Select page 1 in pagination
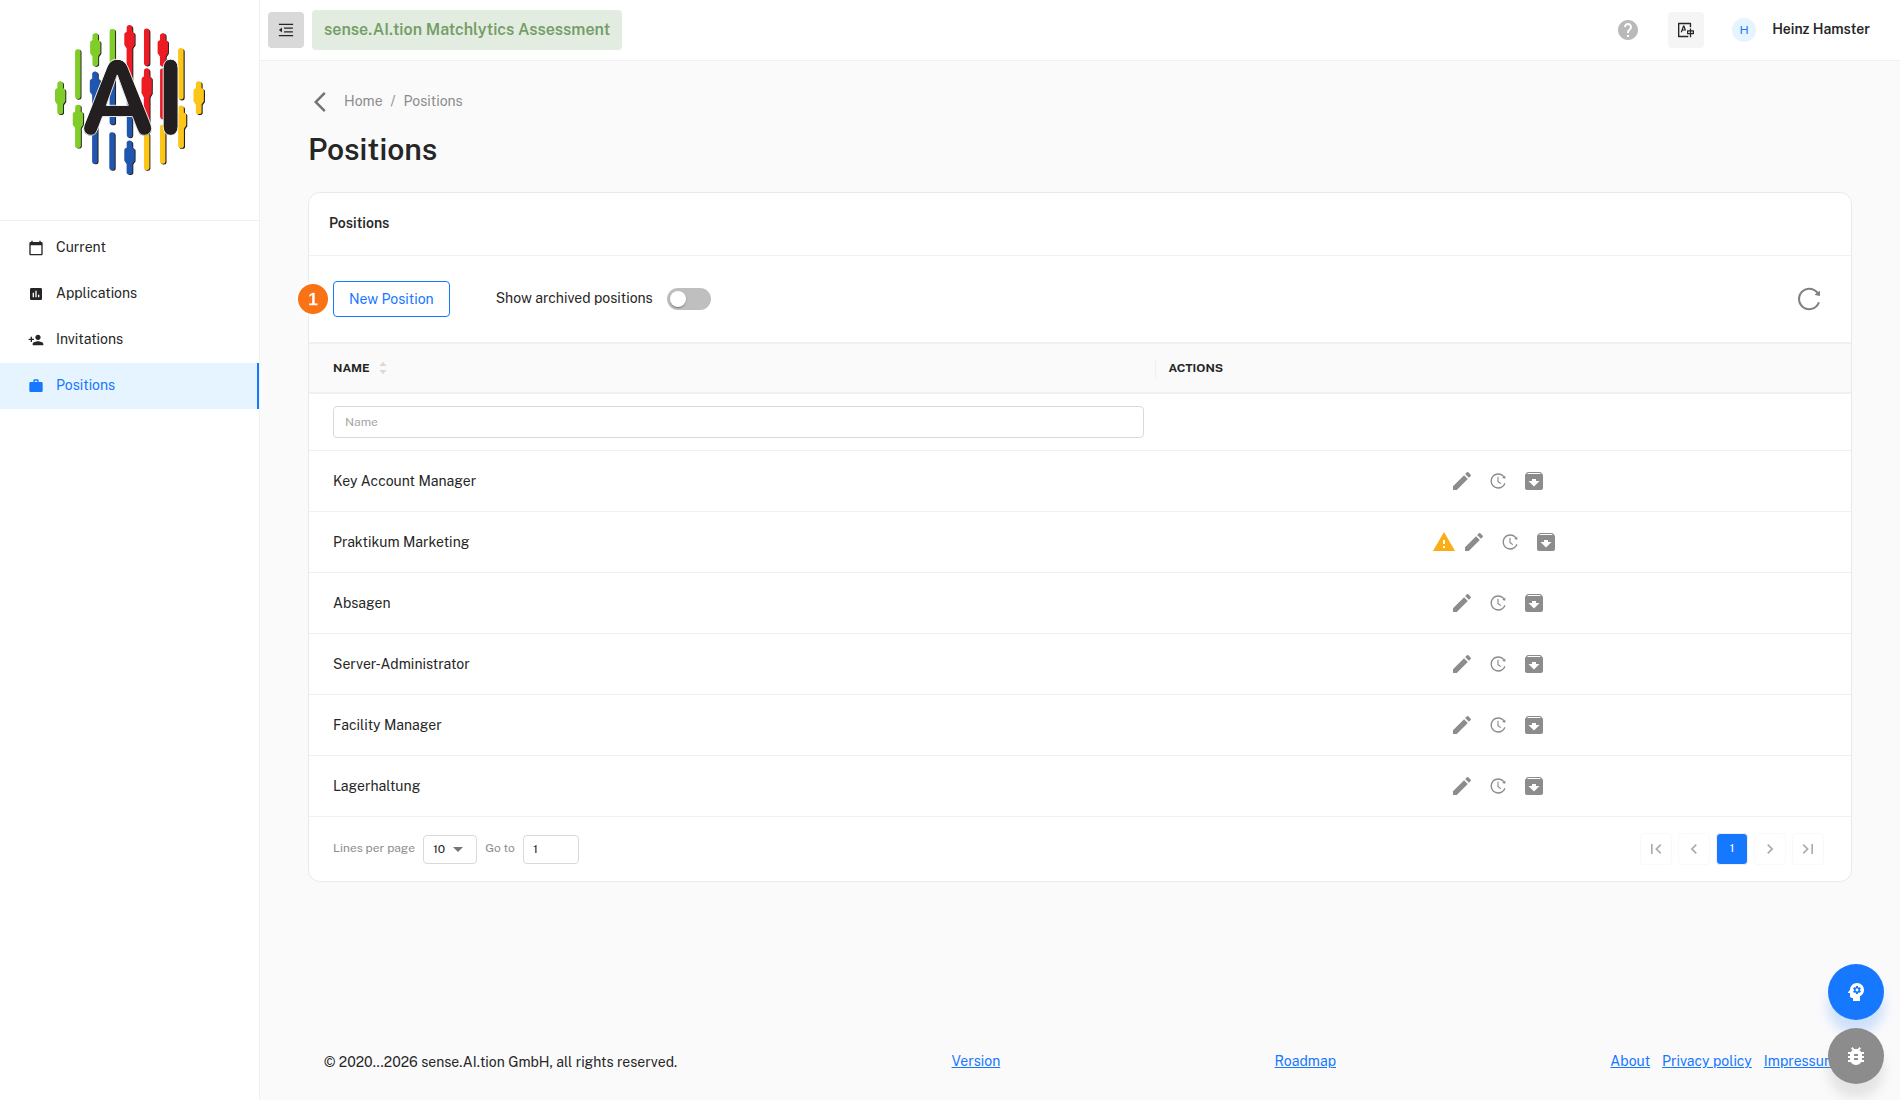This screenshot has height=1100, width=1900. [1732, 849]
